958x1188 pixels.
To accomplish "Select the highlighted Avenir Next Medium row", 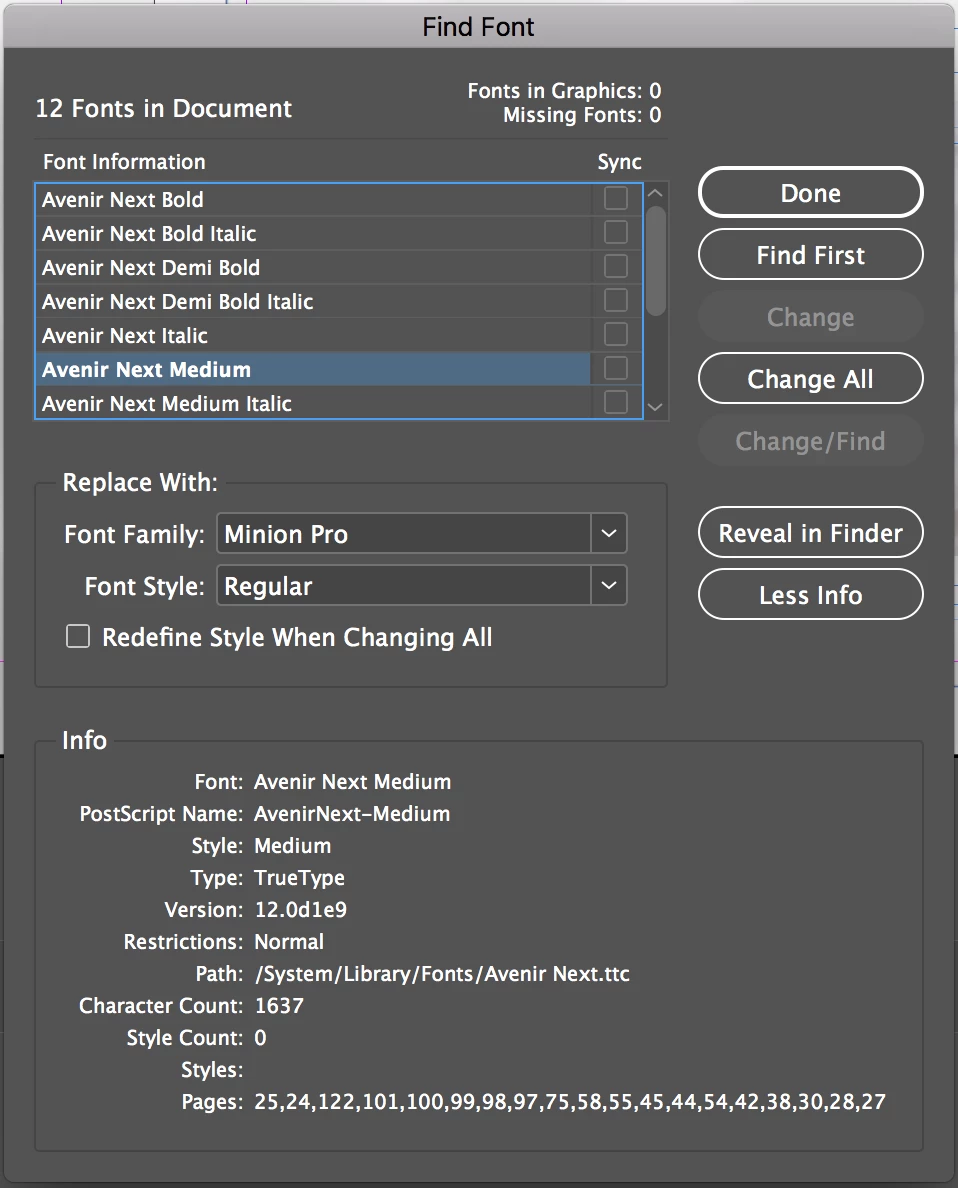I will click(313, 369).
